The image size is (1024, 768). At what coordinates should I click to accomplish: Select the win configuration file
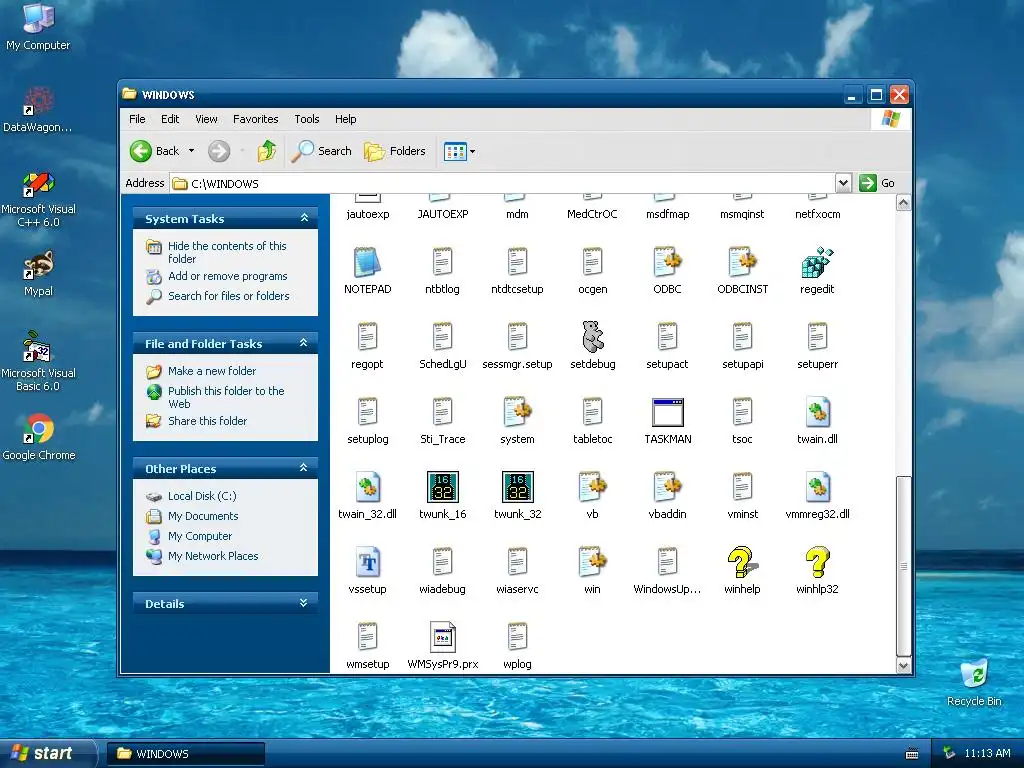pos(592,562)
